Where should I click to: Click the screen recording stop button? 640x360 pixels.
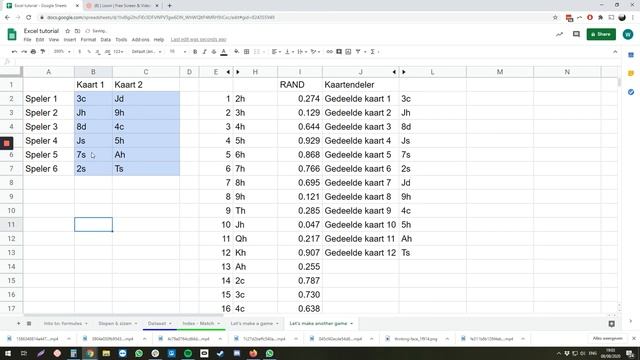tap(7, 143)
